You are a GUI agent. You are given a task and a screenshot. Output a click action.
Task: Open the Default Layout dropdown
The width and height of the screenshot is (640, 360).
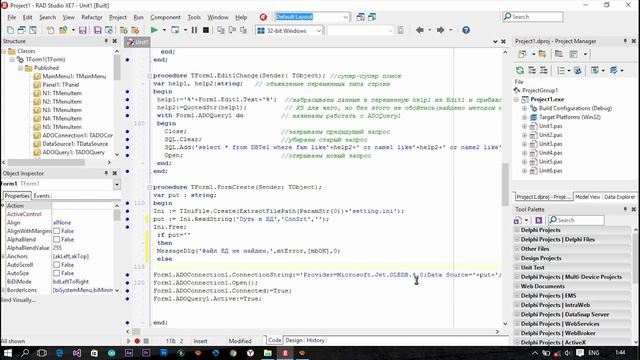point(345,17)
